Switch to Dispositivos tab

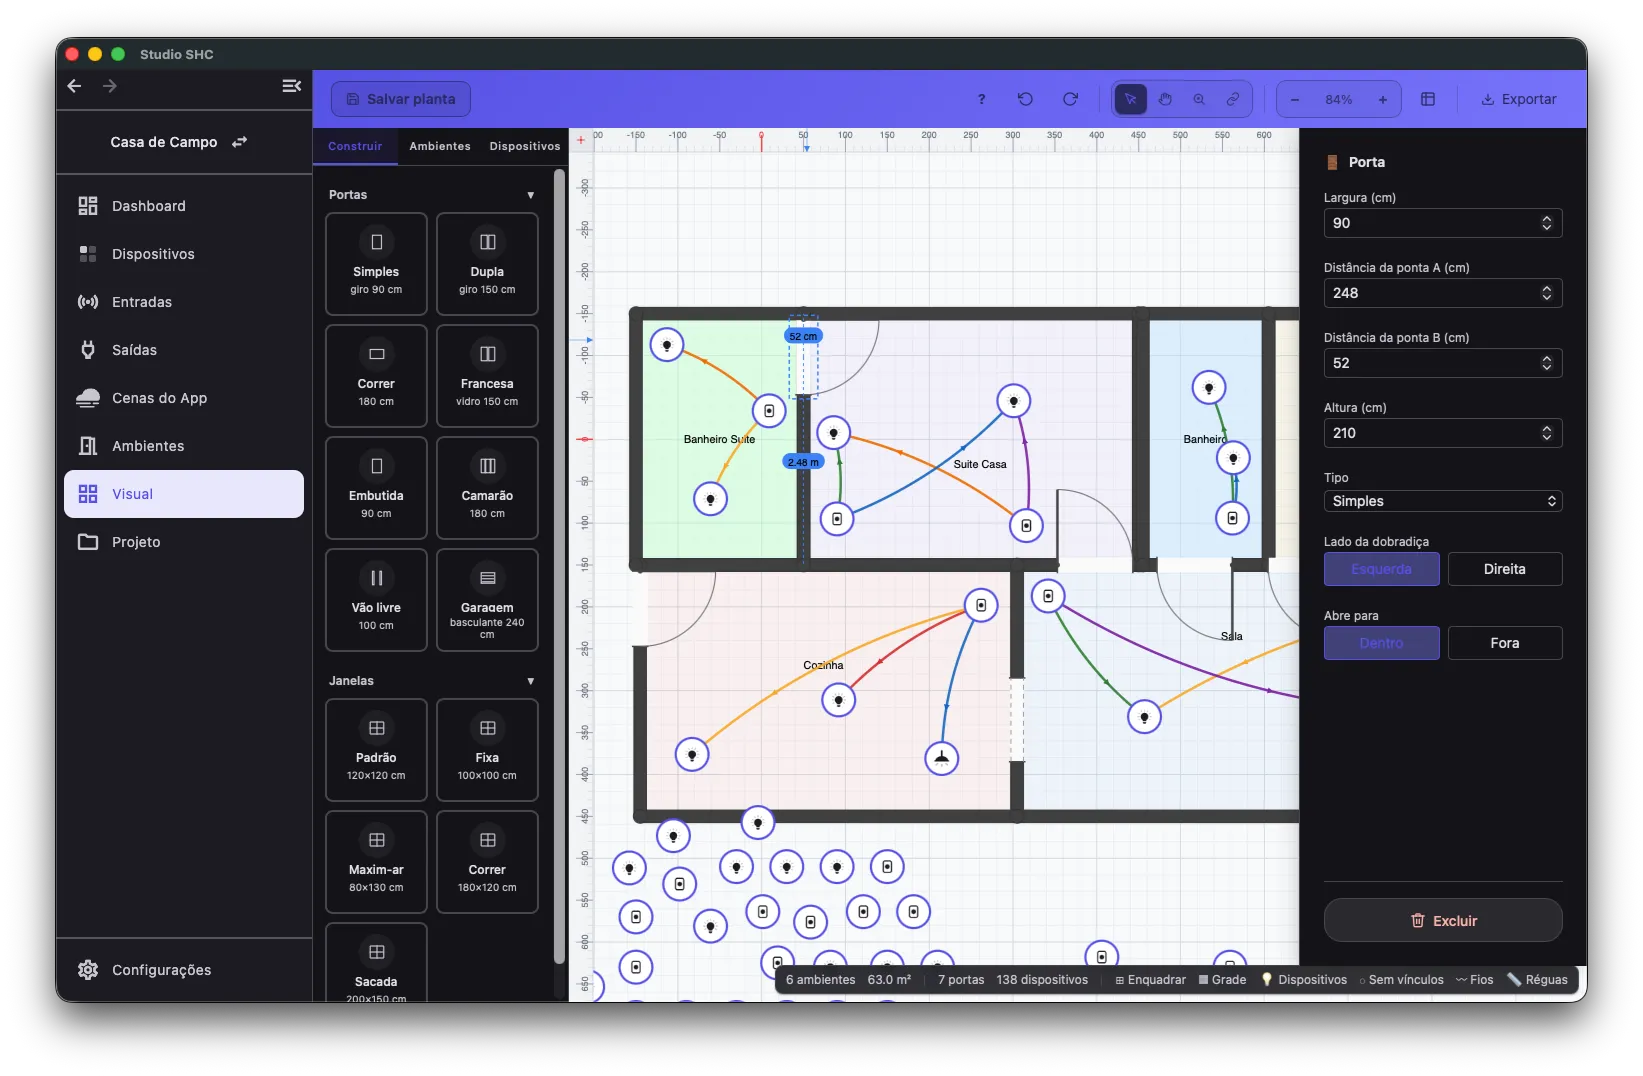[525, 146]
